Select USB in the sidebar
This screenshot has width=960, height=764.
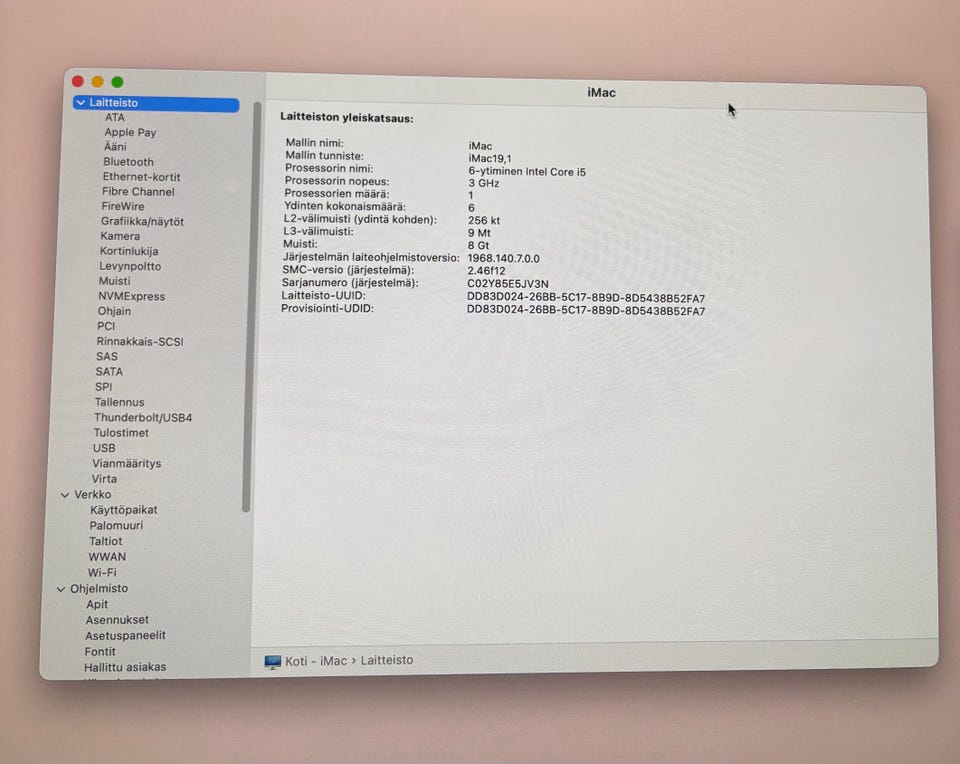(x=104, y=448)
